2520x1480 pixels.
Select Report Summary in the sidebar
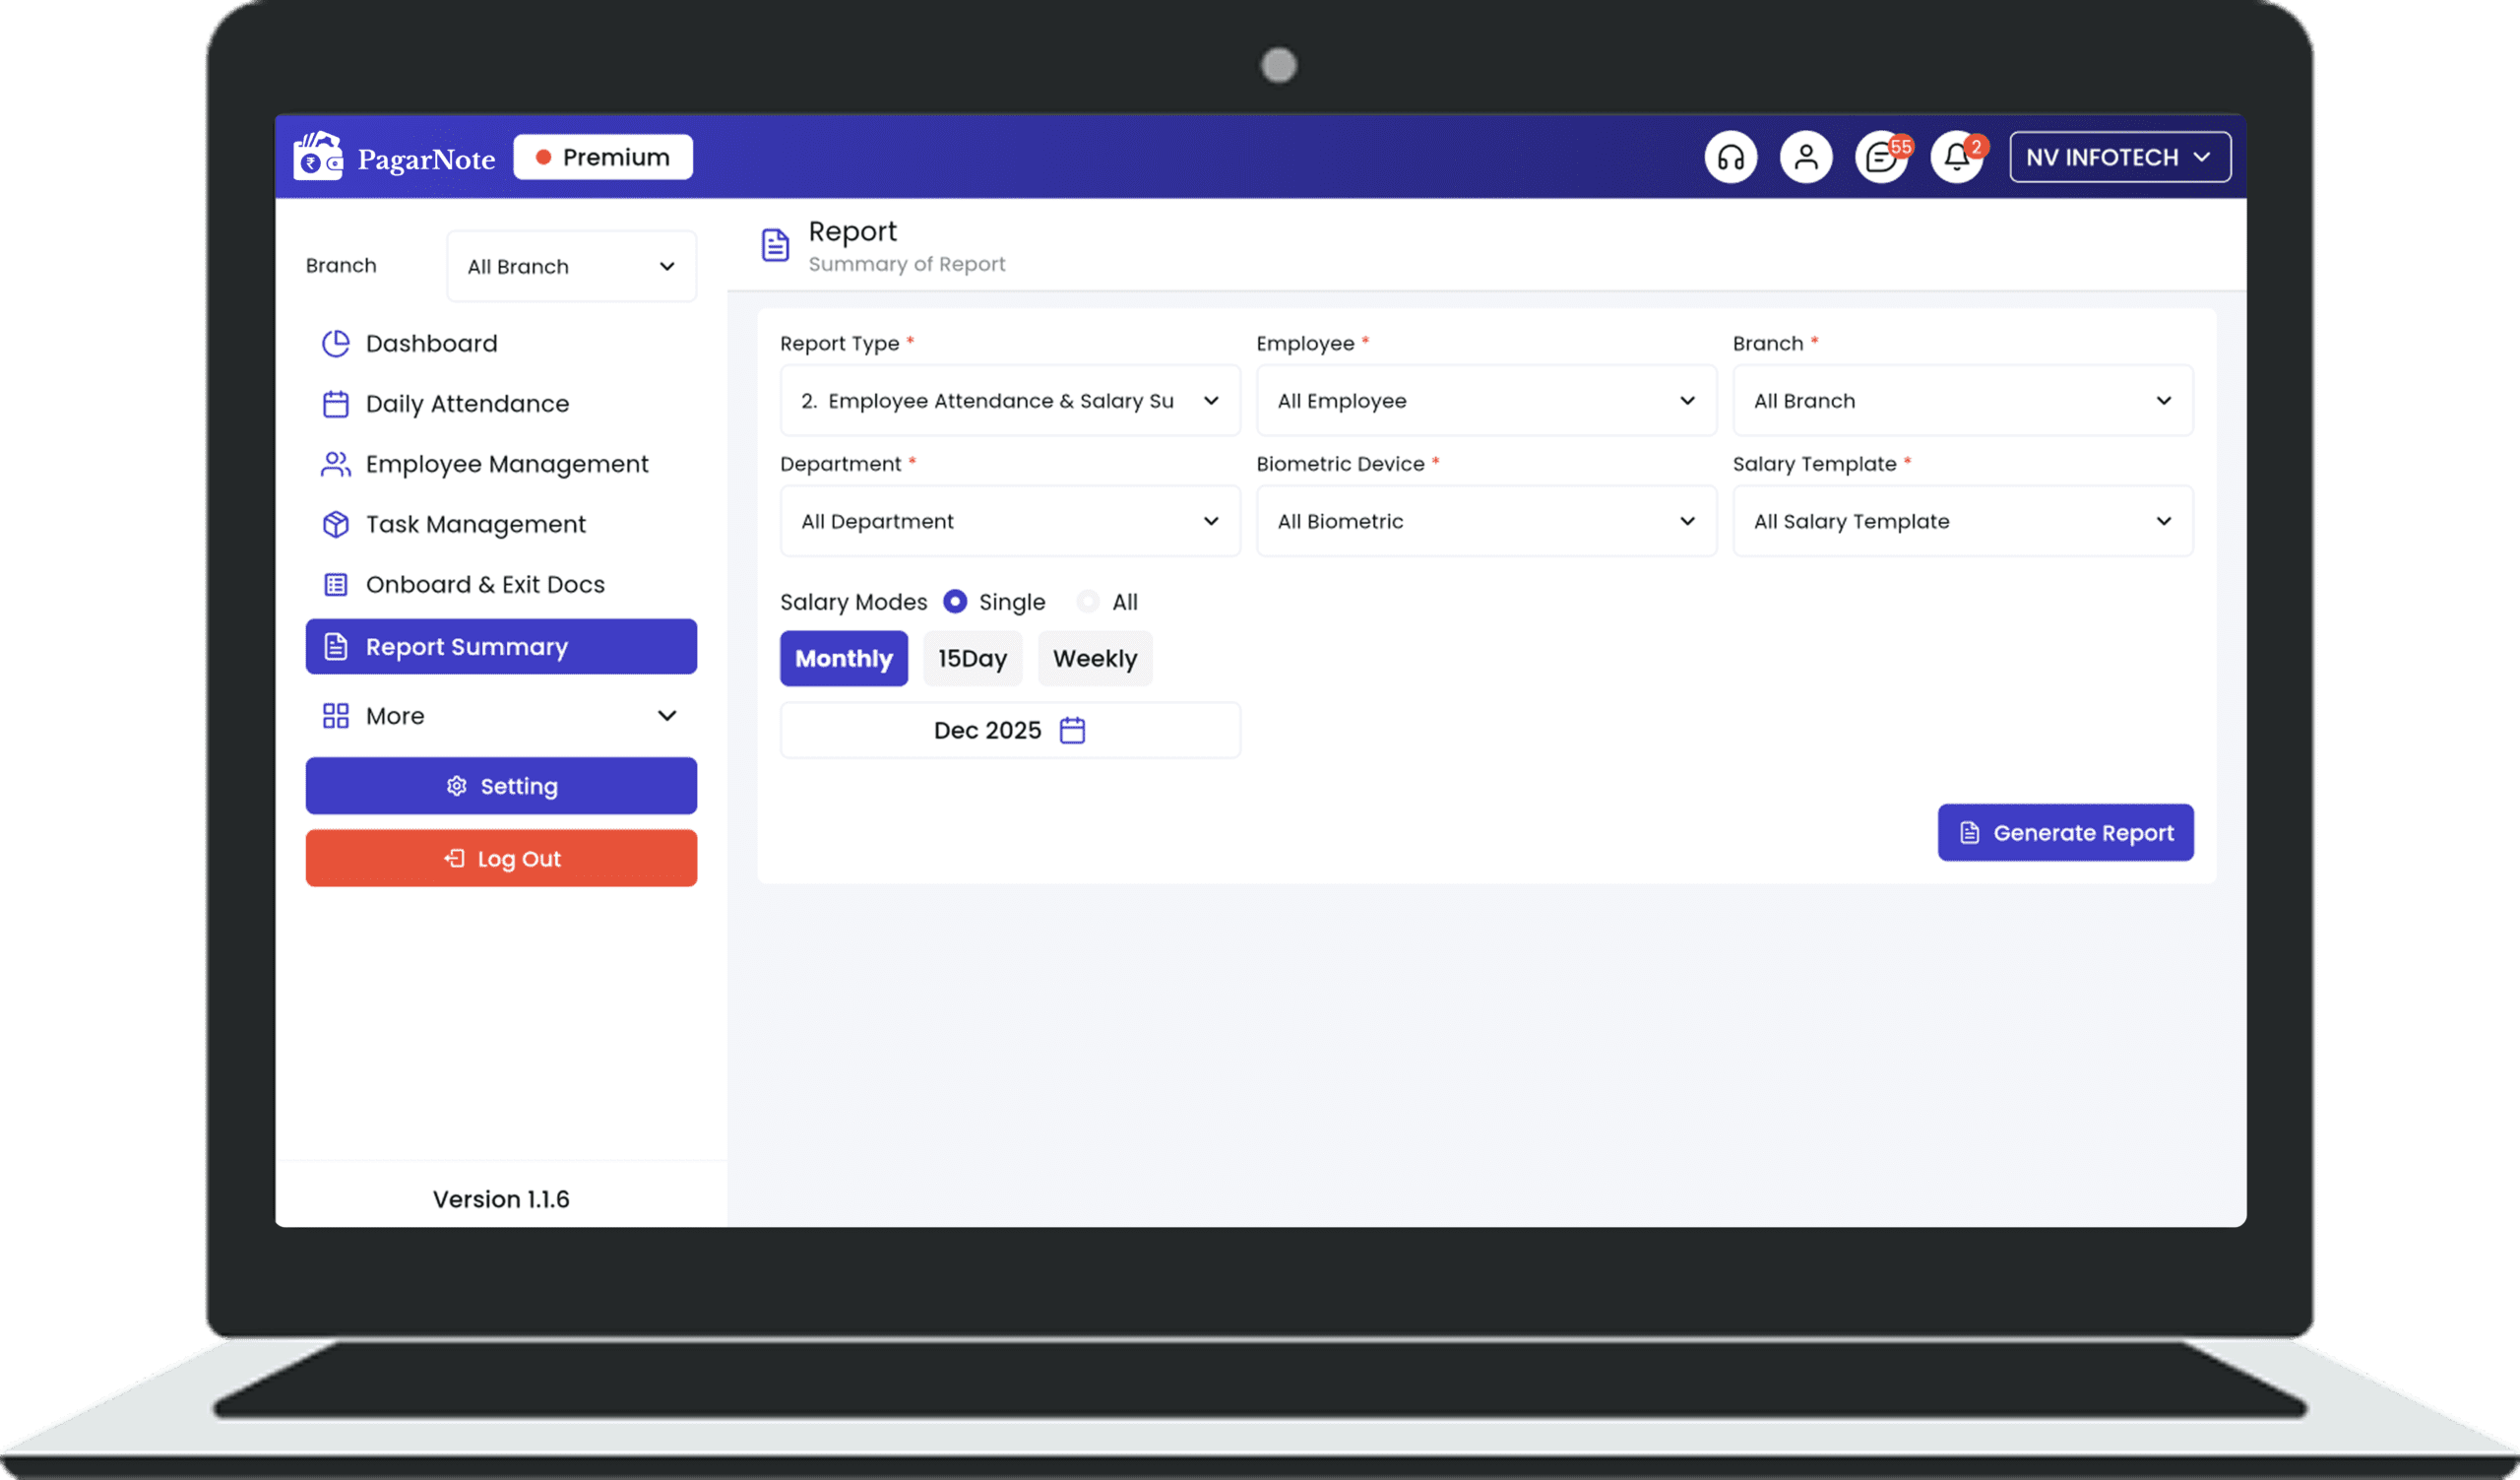501,646
